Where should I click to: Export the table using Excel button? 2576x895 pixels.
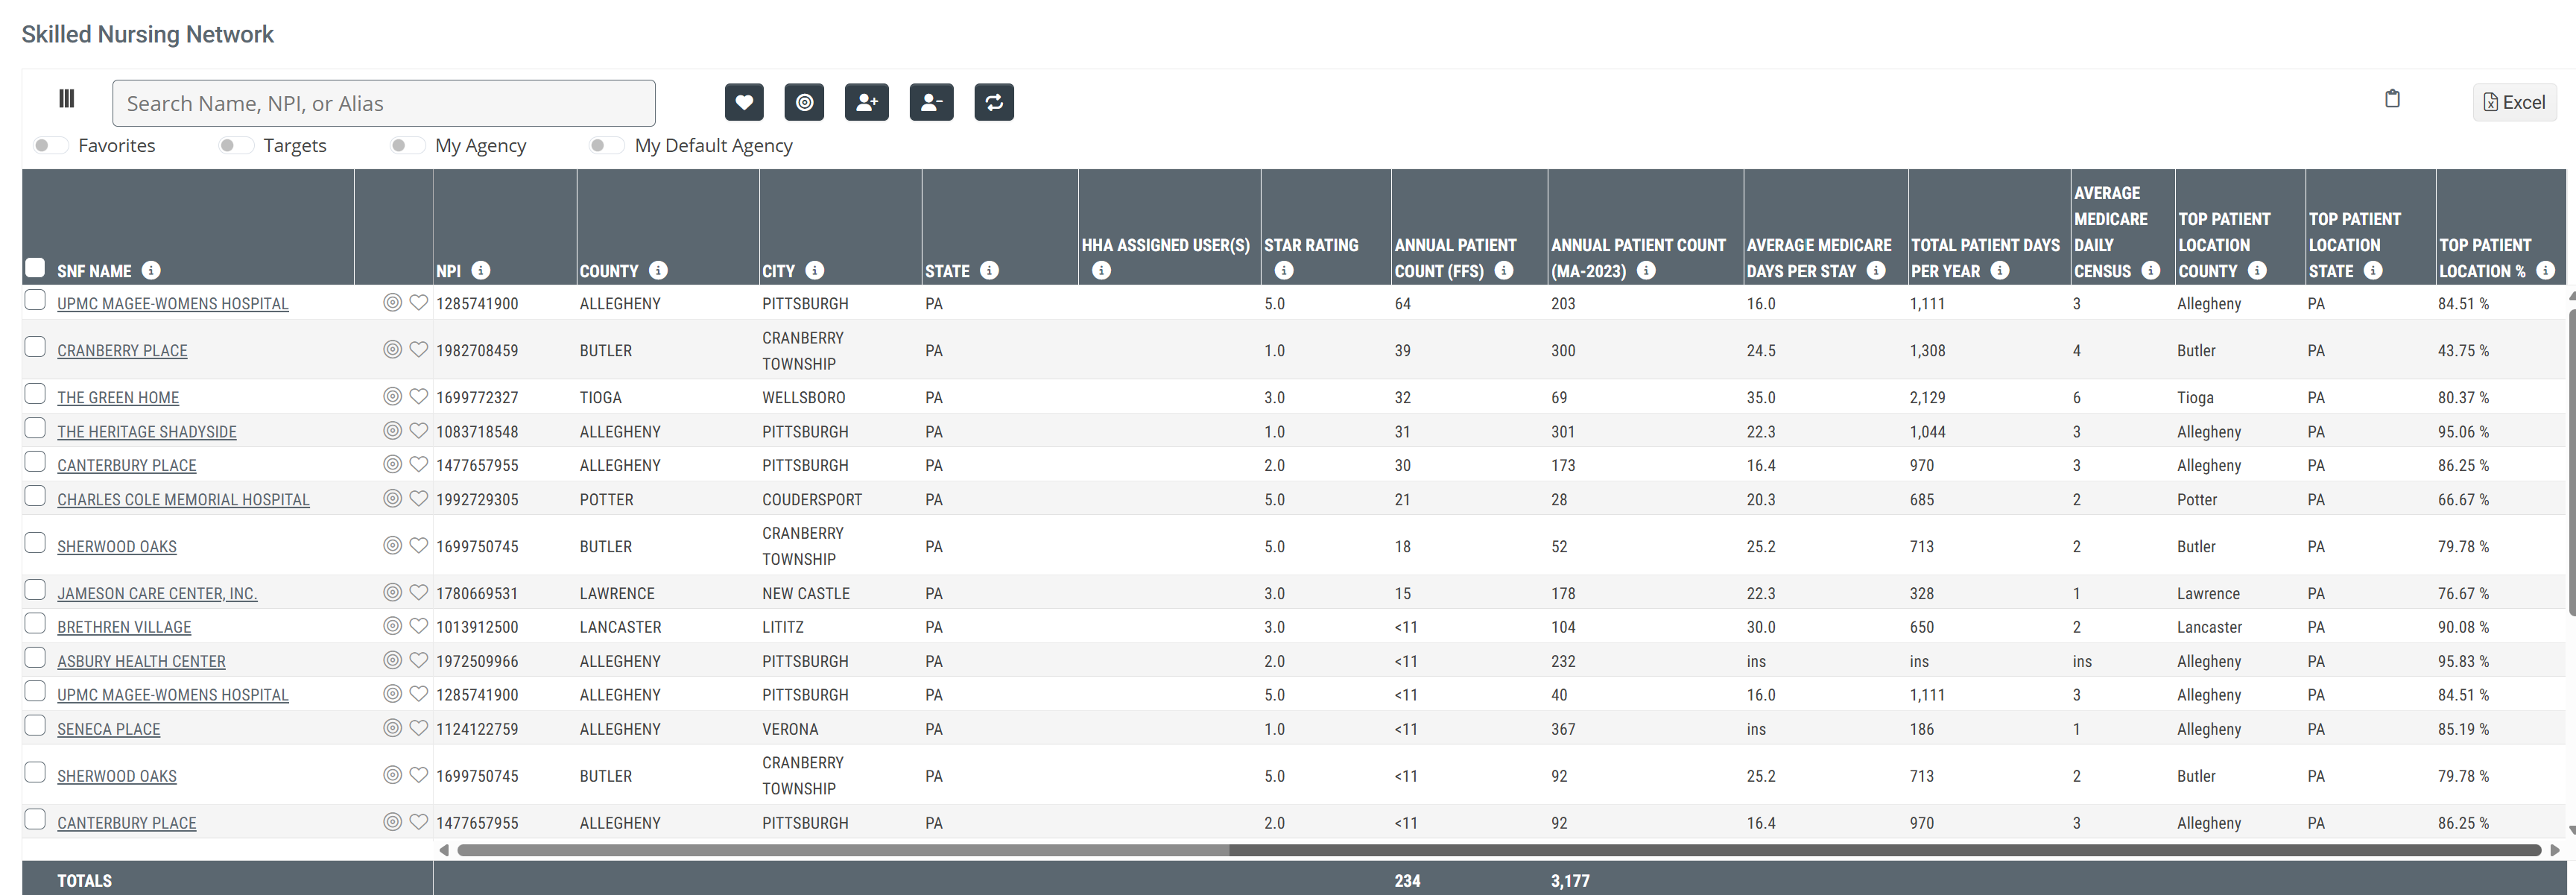[2514, 102]
